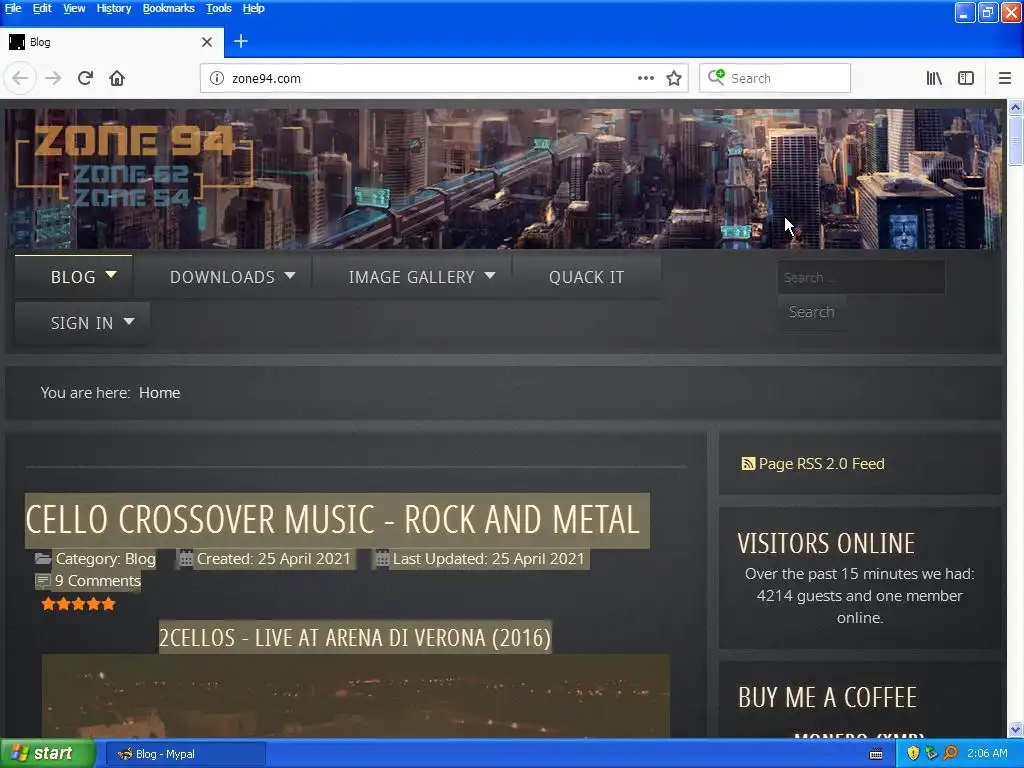Click the Home breadcrumb
The image size is (1024, 768).
(159, 392)
